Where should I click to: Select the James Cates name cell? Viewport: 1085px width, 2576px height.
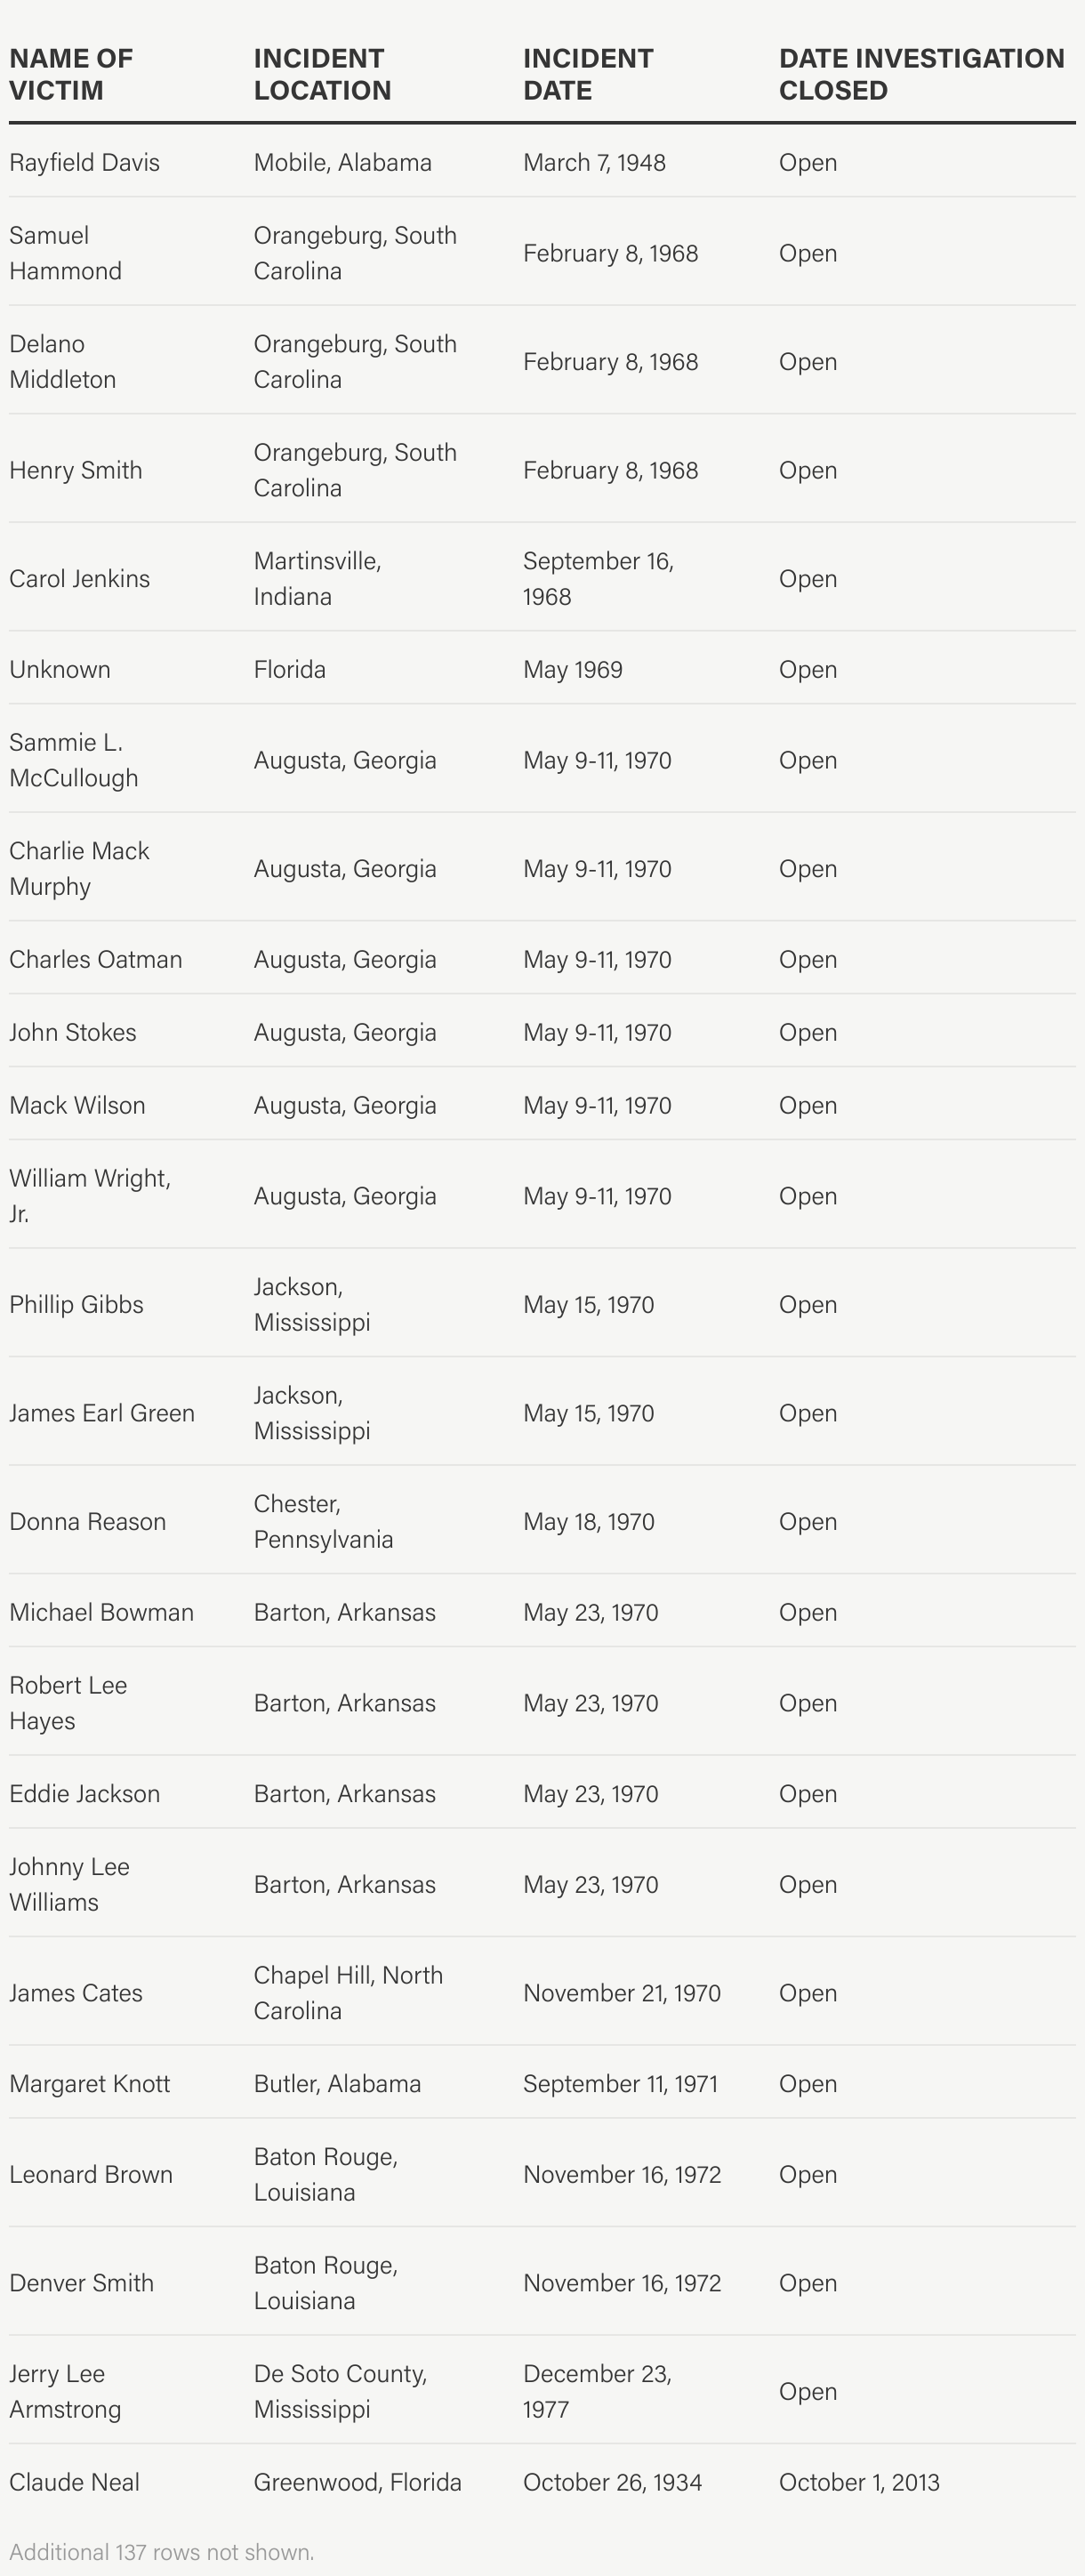coord(76,1992)
